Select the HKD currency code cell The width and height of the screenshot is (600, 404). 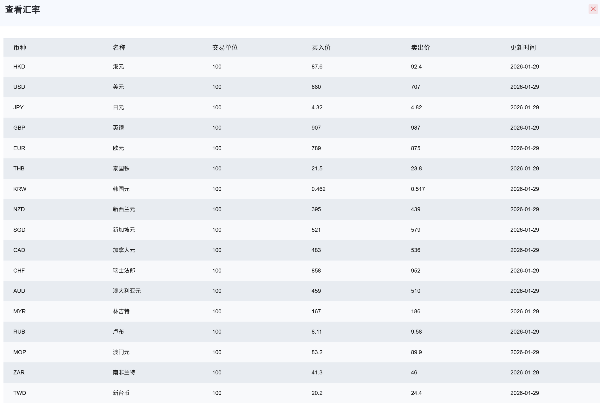pos(19,67)
